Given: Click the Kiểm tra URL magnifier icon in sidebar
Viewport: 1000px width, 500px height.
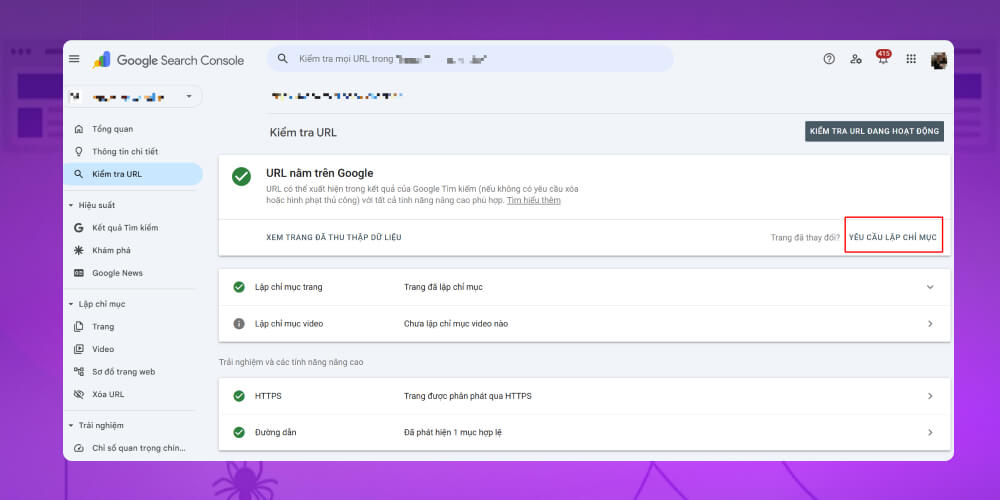Looking at the screenshot, I should (78, 174).
